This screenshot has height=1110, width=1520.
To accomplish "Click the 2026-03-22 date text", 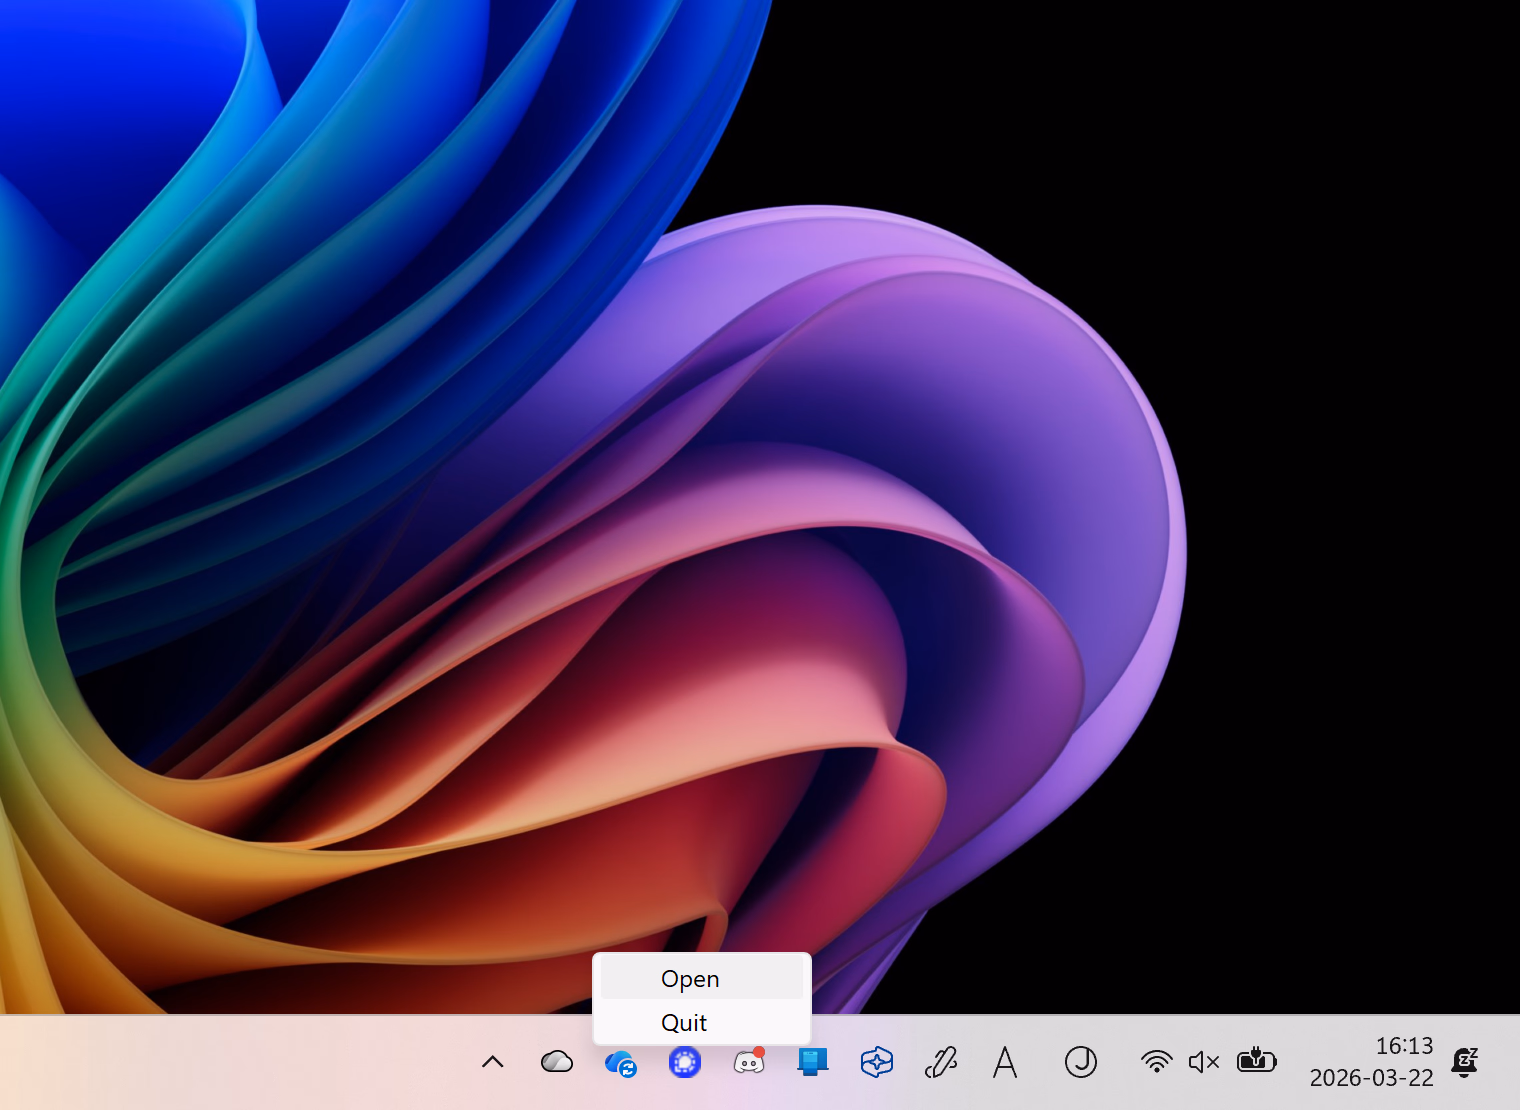I will (x=1371, y=1078).
